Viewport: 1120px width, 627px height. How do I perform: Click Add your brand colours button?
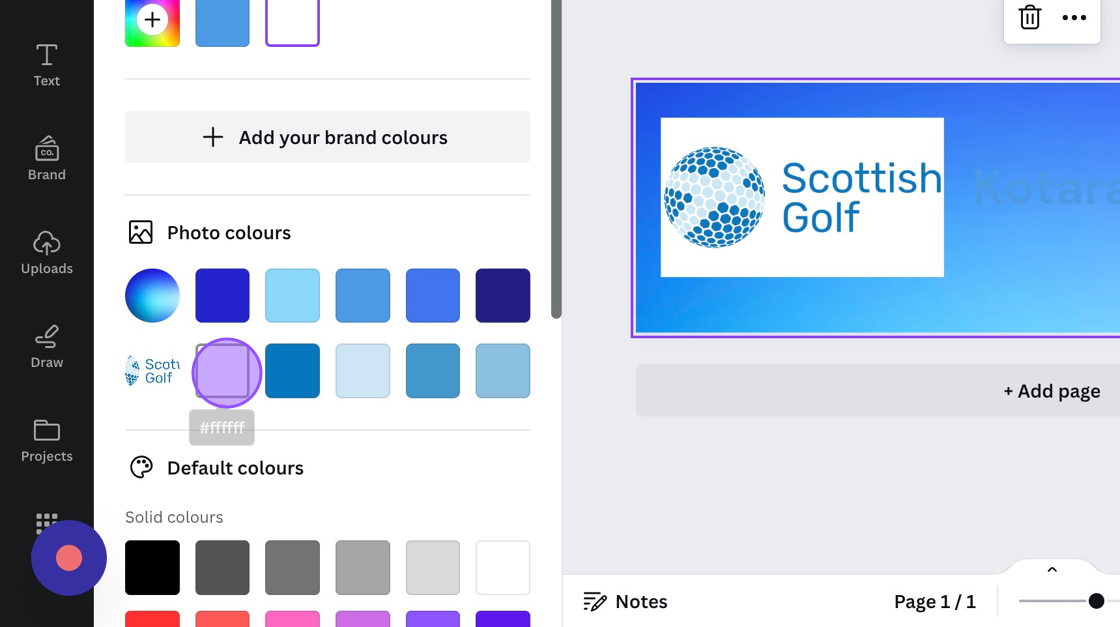coord(327,137)
